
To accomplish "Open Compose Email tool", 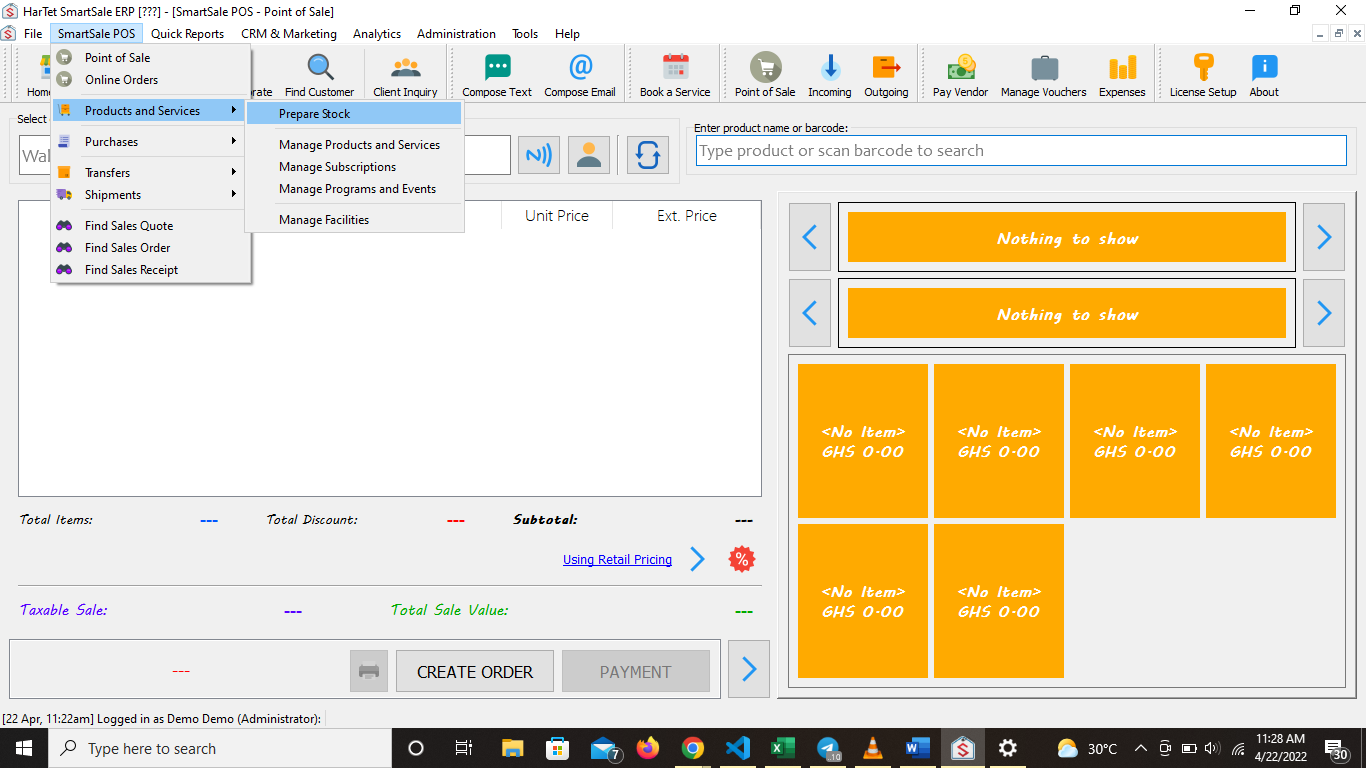I will [580, 75].
